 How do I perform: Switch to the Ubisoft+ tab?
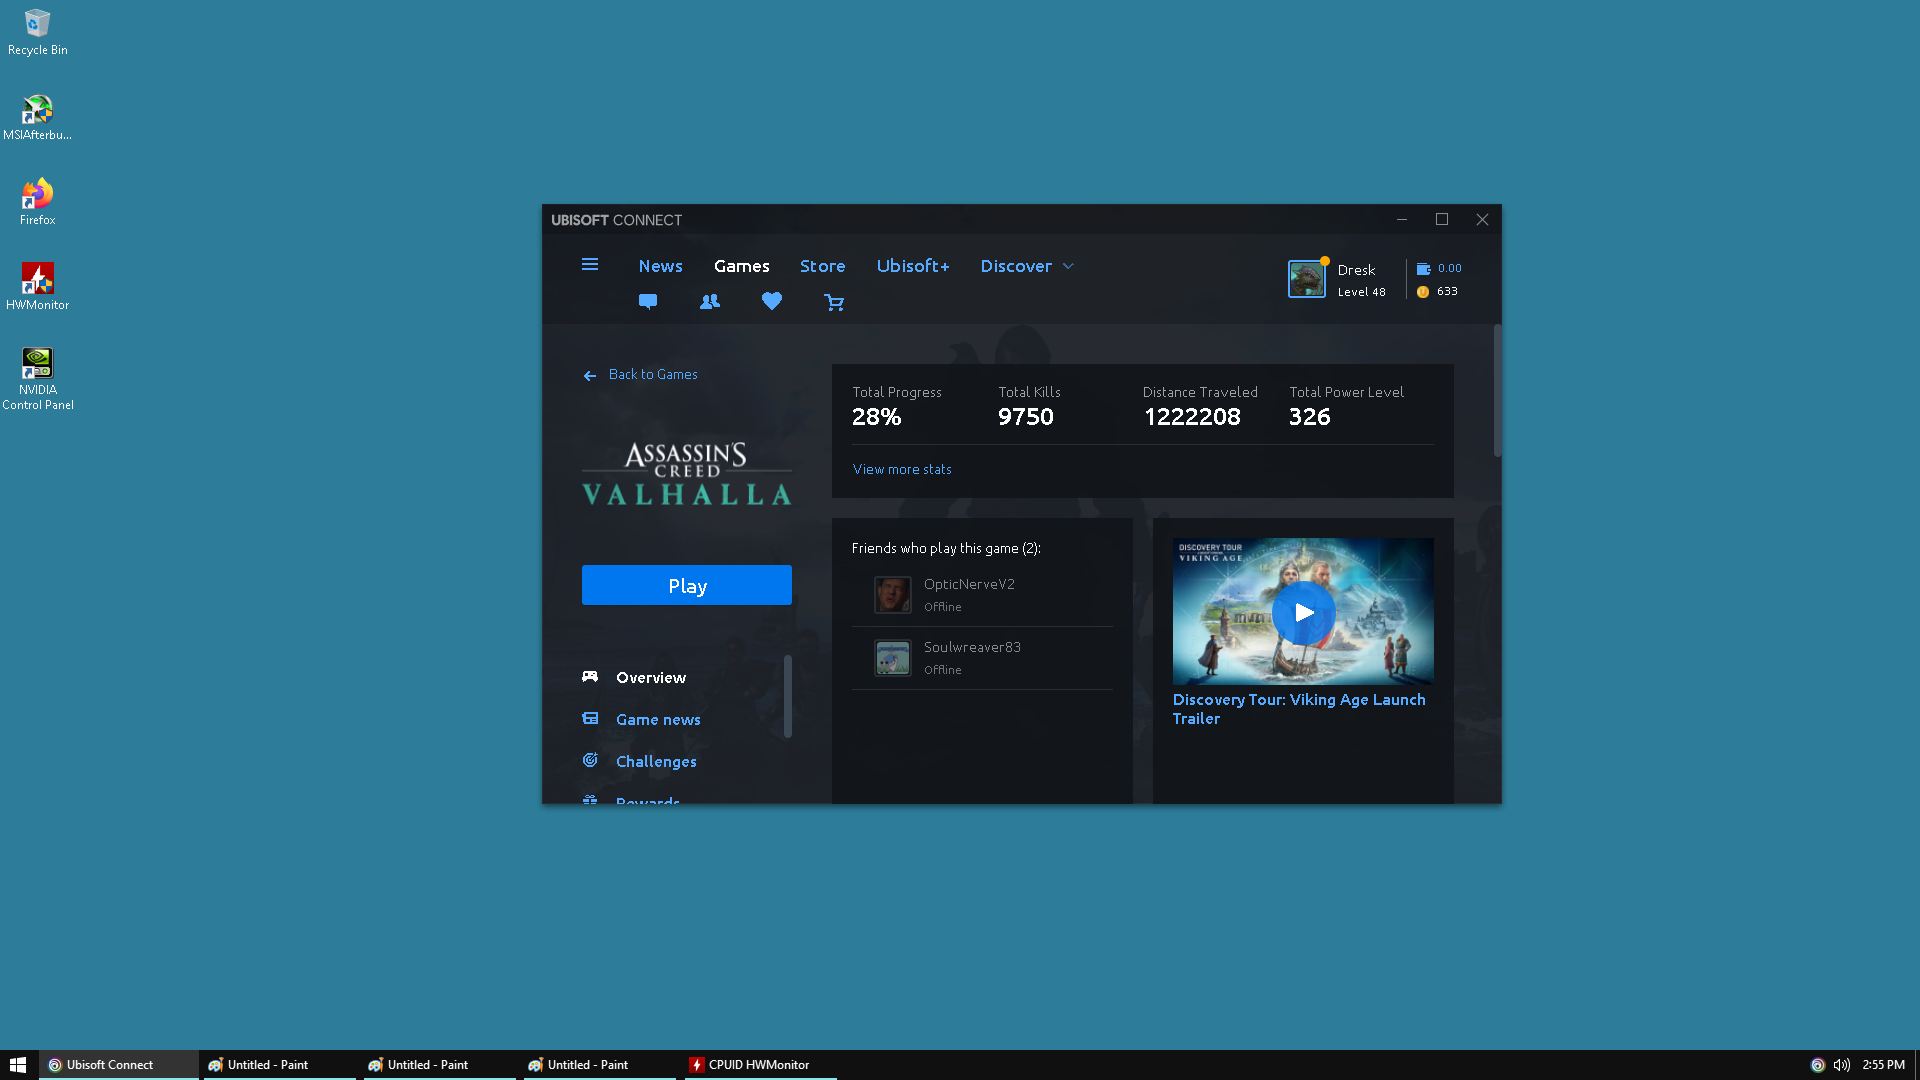[x=913, y=266]
